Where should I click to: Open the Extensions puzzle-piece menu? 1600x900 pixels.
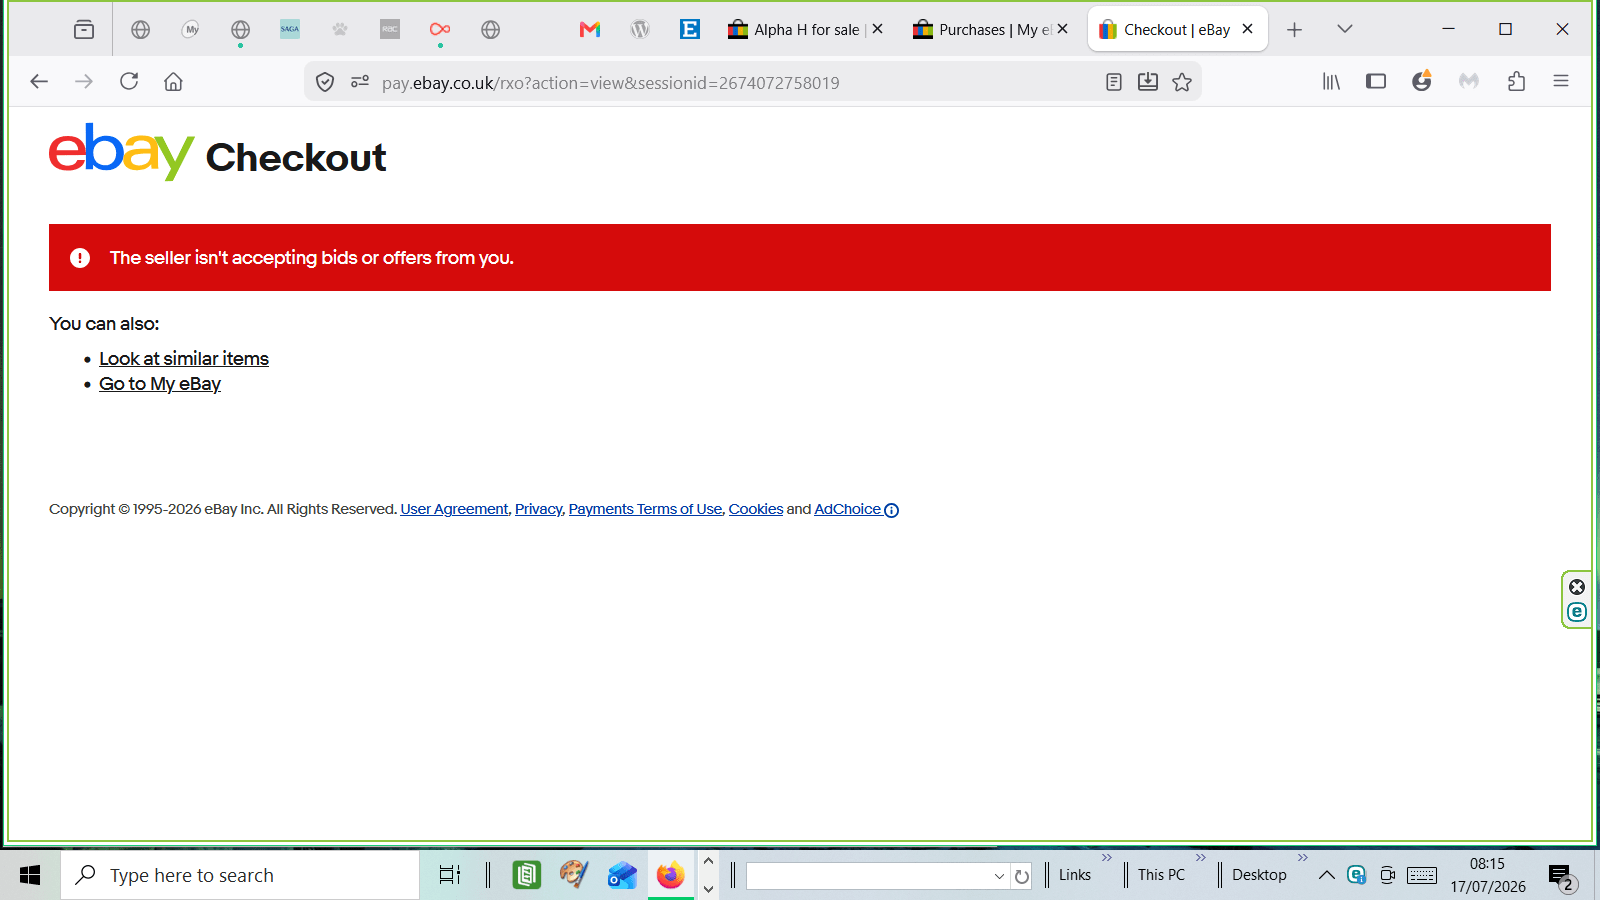point(1516,82)
